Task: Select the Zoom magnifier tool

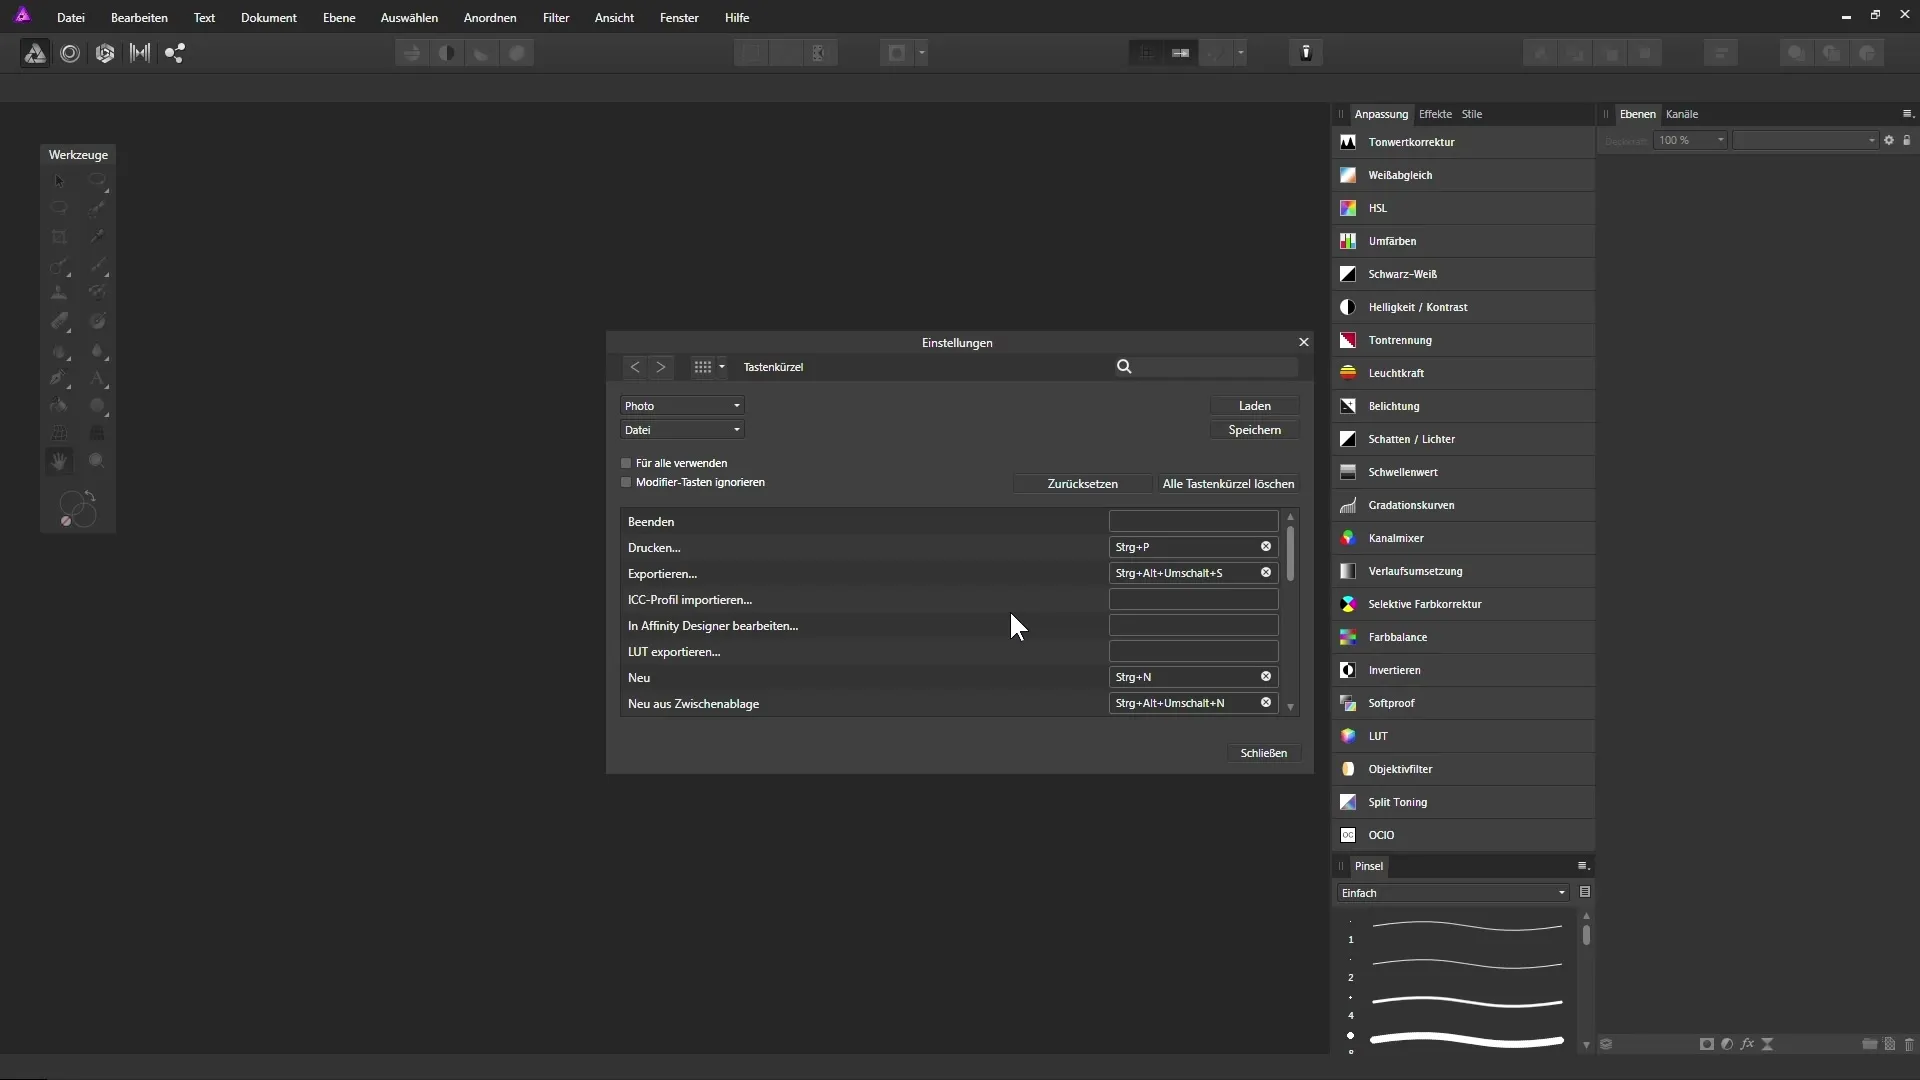Action: (97, 461)
